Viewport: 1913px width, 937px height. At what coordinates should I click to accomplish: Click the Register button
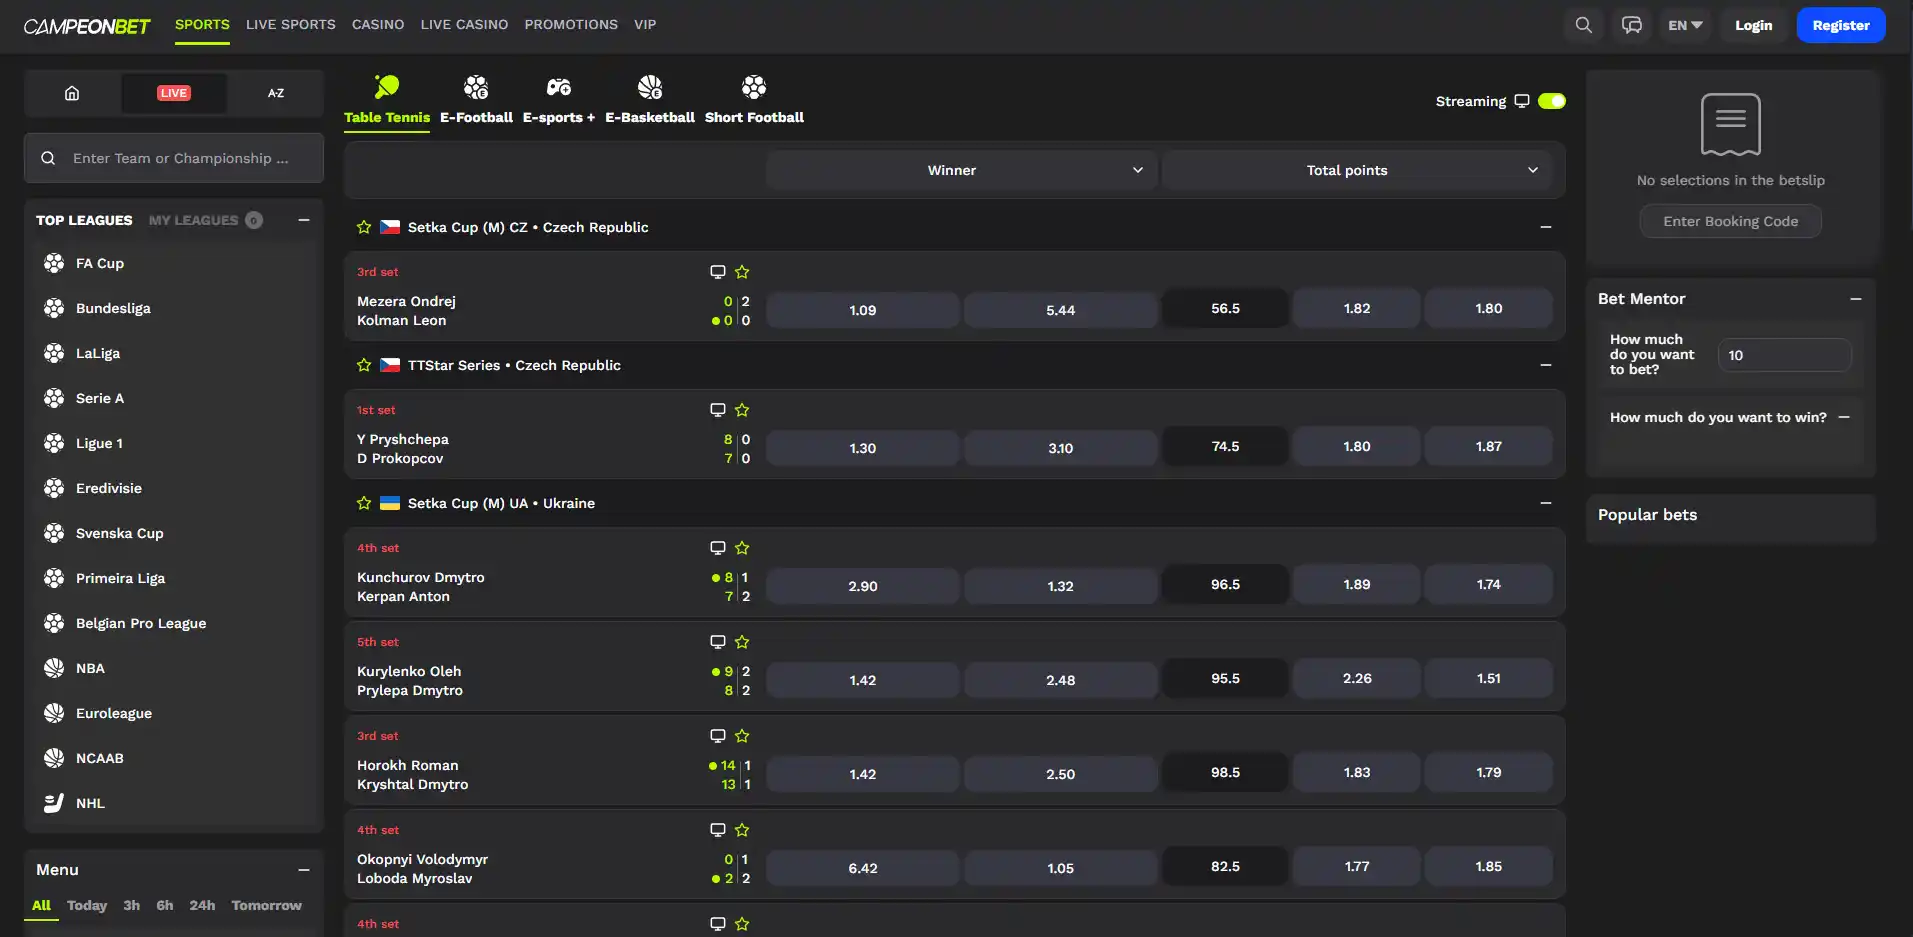1841,25
